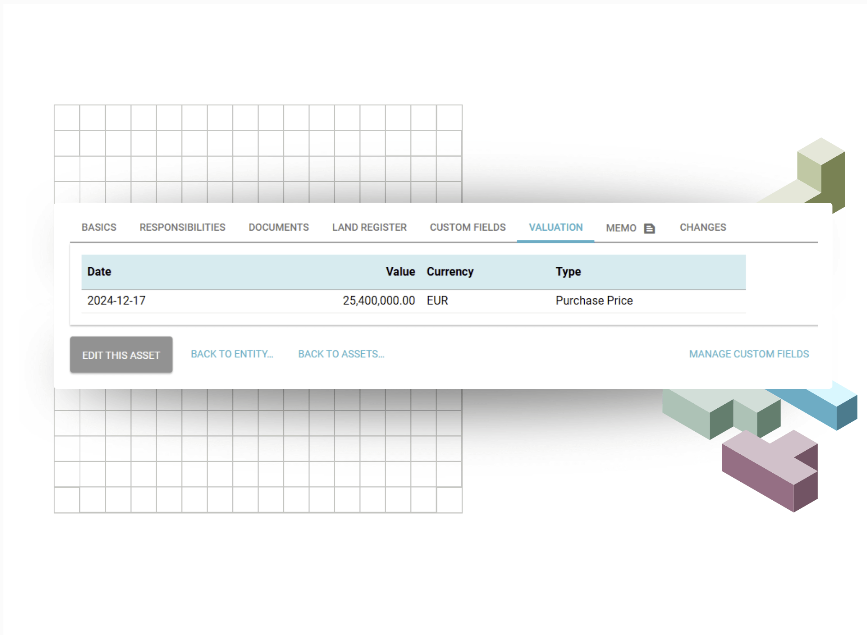
Task: Open MANAGE CUSTOM FIELDS
Action: pos(748,354)
